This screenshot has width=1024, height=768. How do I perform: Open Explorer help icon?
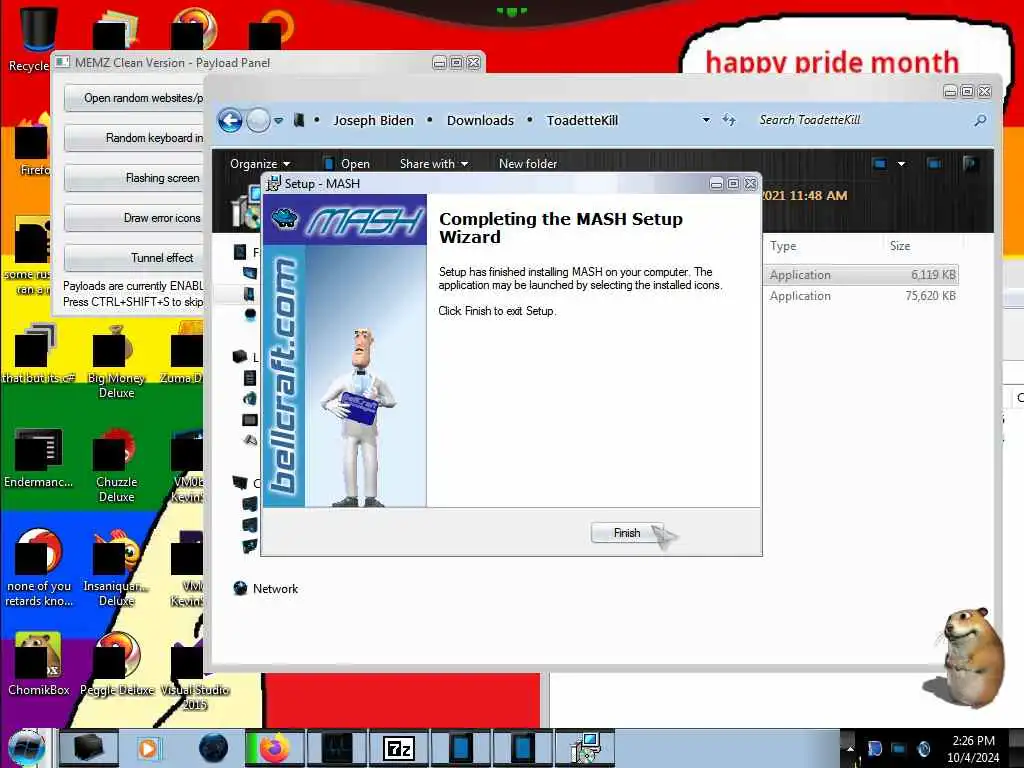tap(970, 163)
